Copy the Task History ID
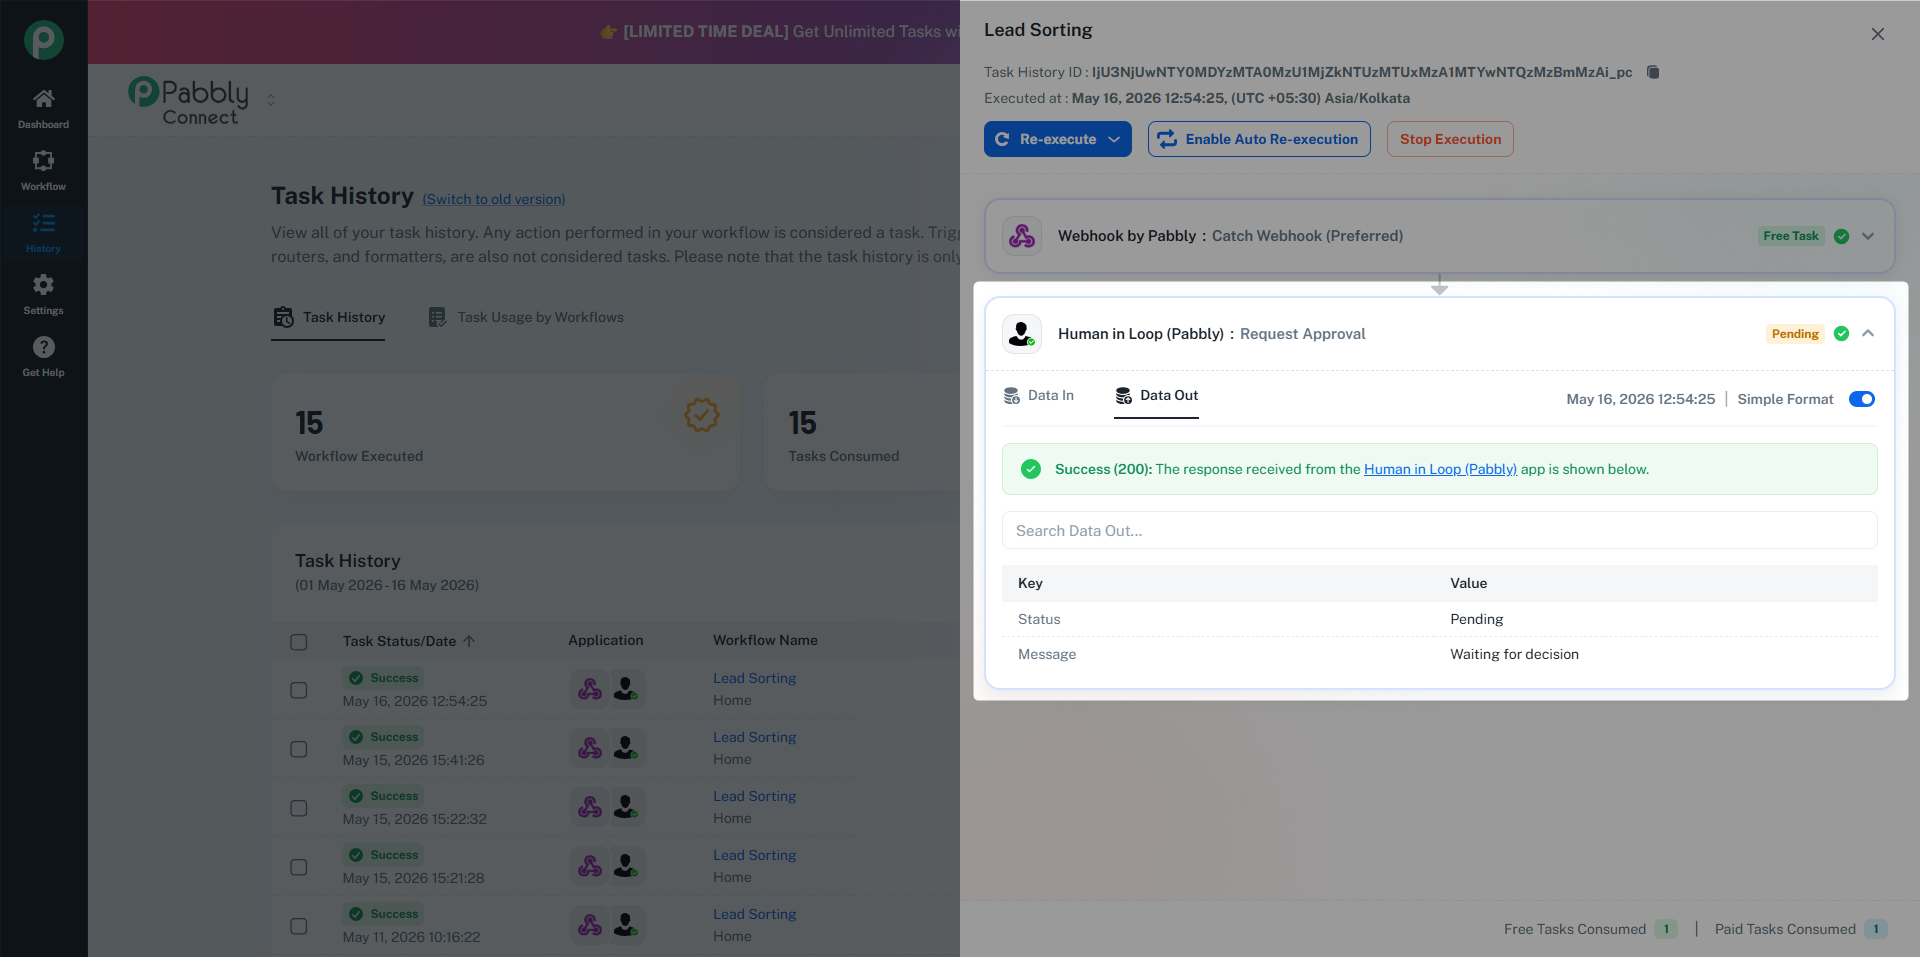The height and width of the screenshot is (957, 1920). pos(1653,72)
